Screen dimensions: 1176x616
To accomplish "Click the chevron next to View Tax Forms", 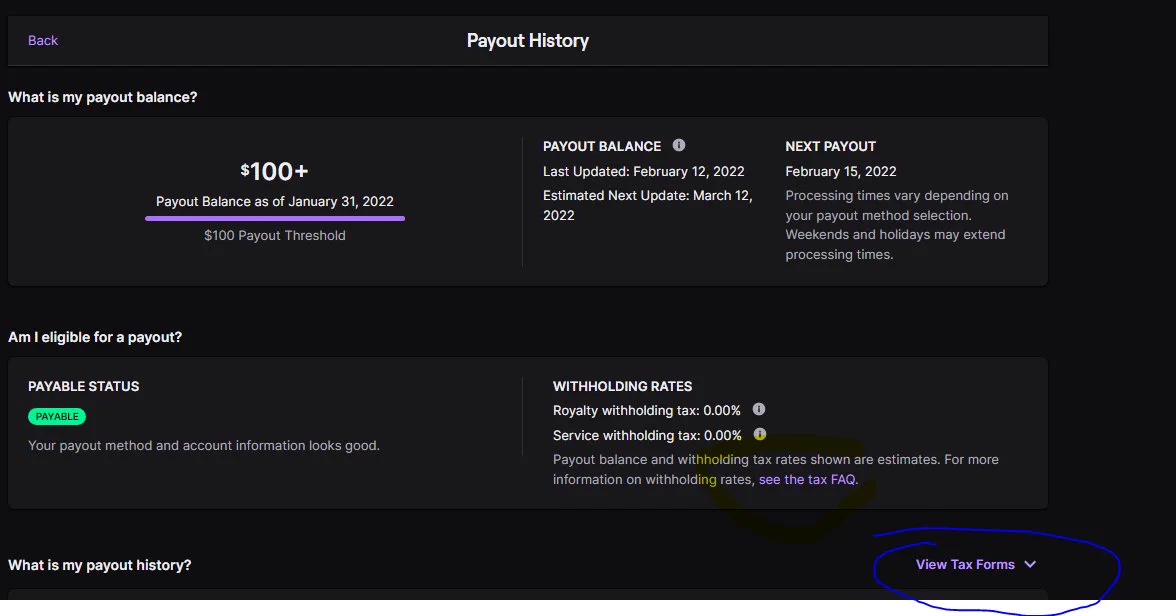I will (x=1030, y=564).
